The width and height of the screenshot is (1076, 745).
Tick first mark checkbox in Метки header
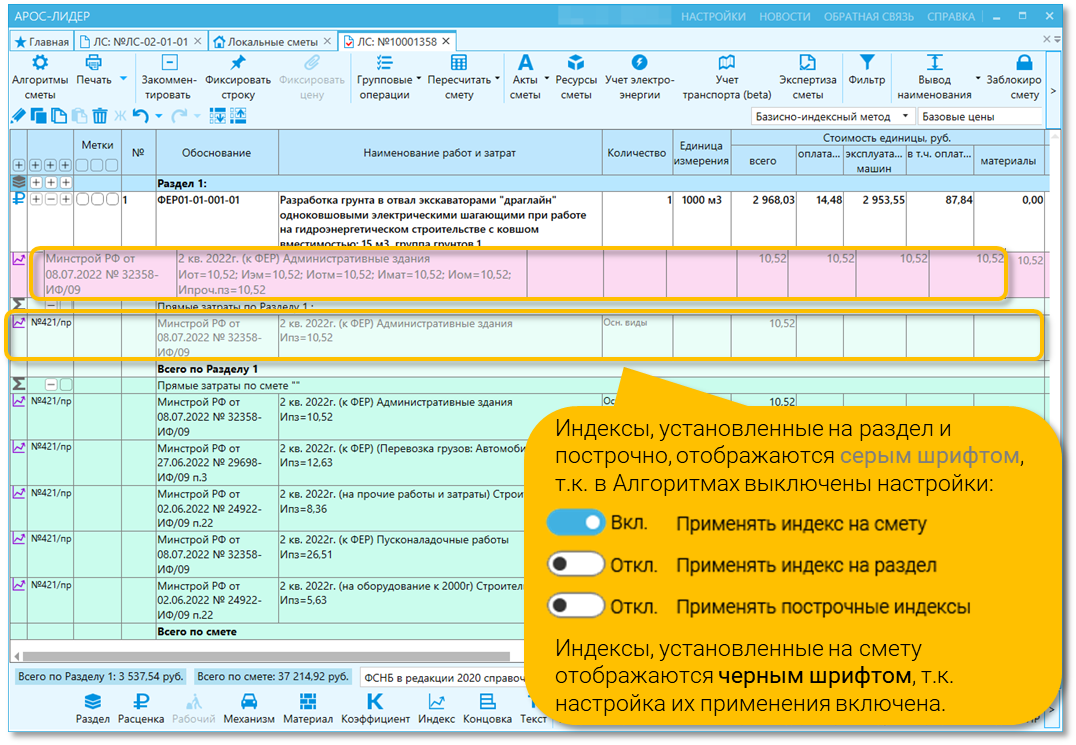point(82,165)
